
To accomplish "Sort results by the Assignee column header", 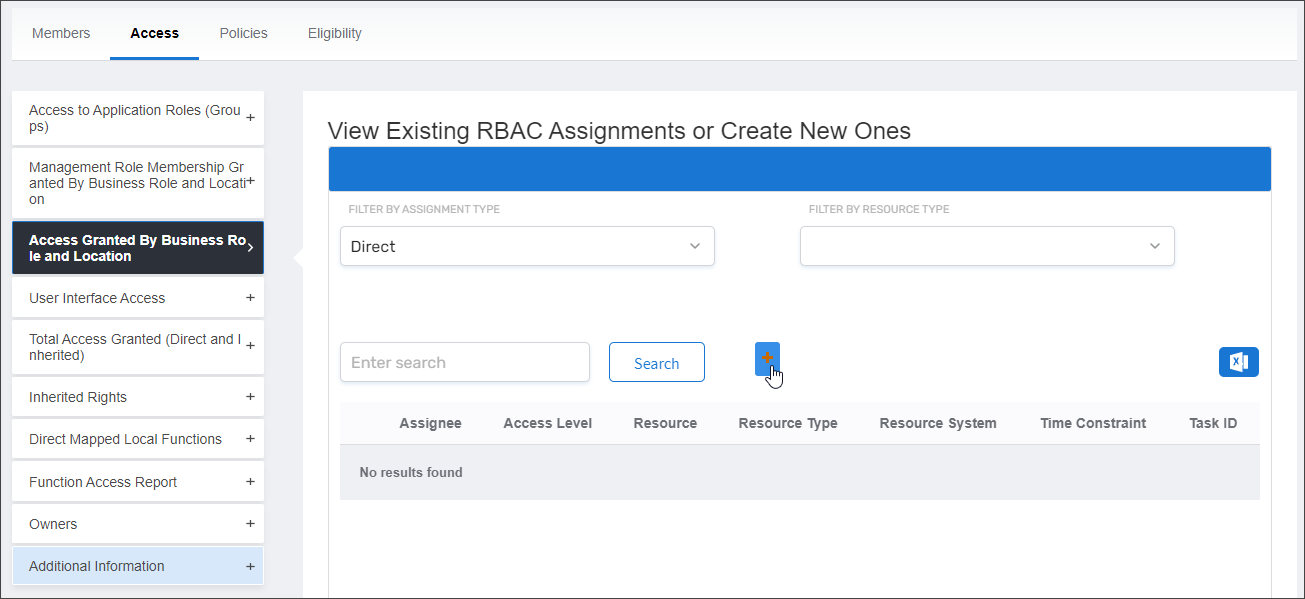I will pyautogui.click(x=430, y=423).
